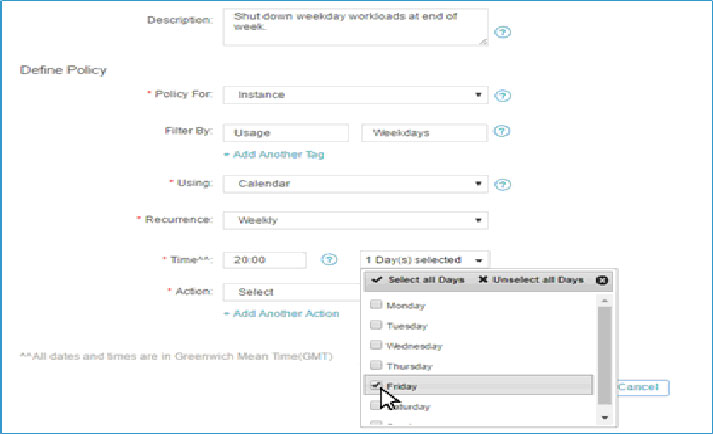Check the Tuesday checkbox
Viewport: 713px width, 434px height.
(376, 325)
